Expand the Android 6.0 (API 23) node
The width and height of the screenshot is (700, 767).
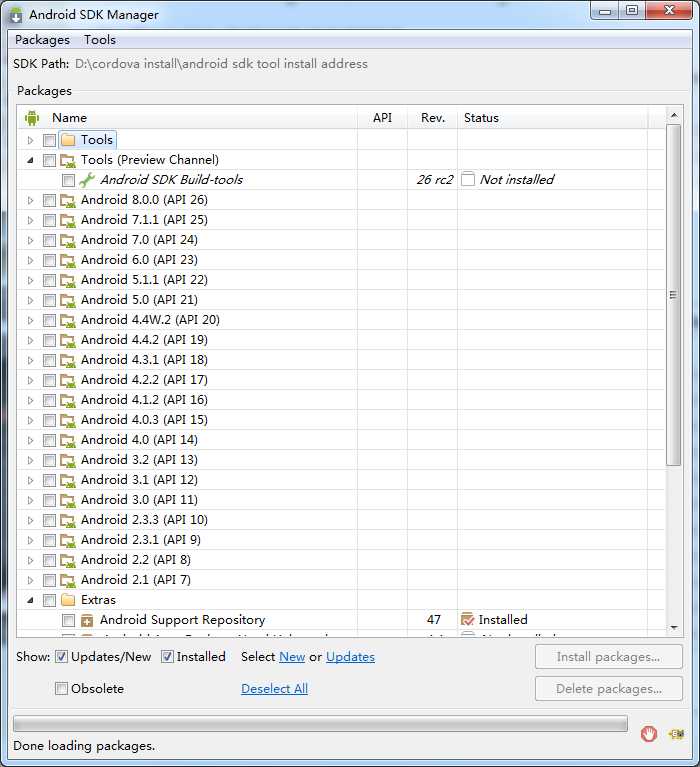(x=30, y=261)
